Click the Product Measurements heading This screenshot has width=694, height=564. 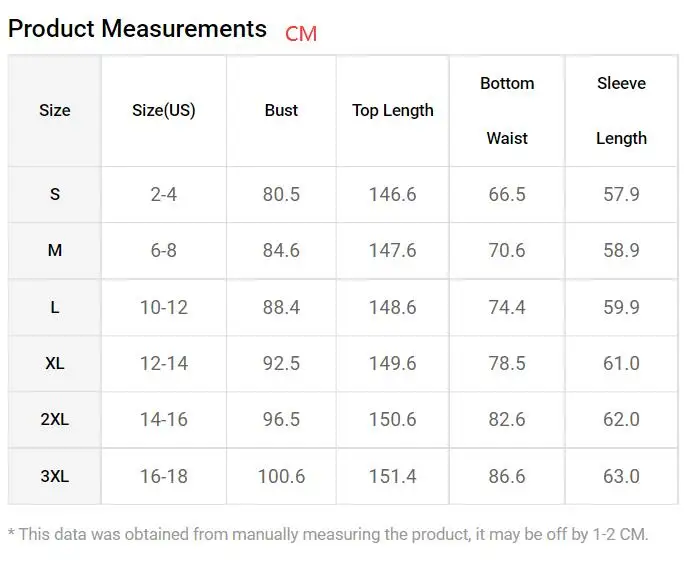click(x=137, y=29)
